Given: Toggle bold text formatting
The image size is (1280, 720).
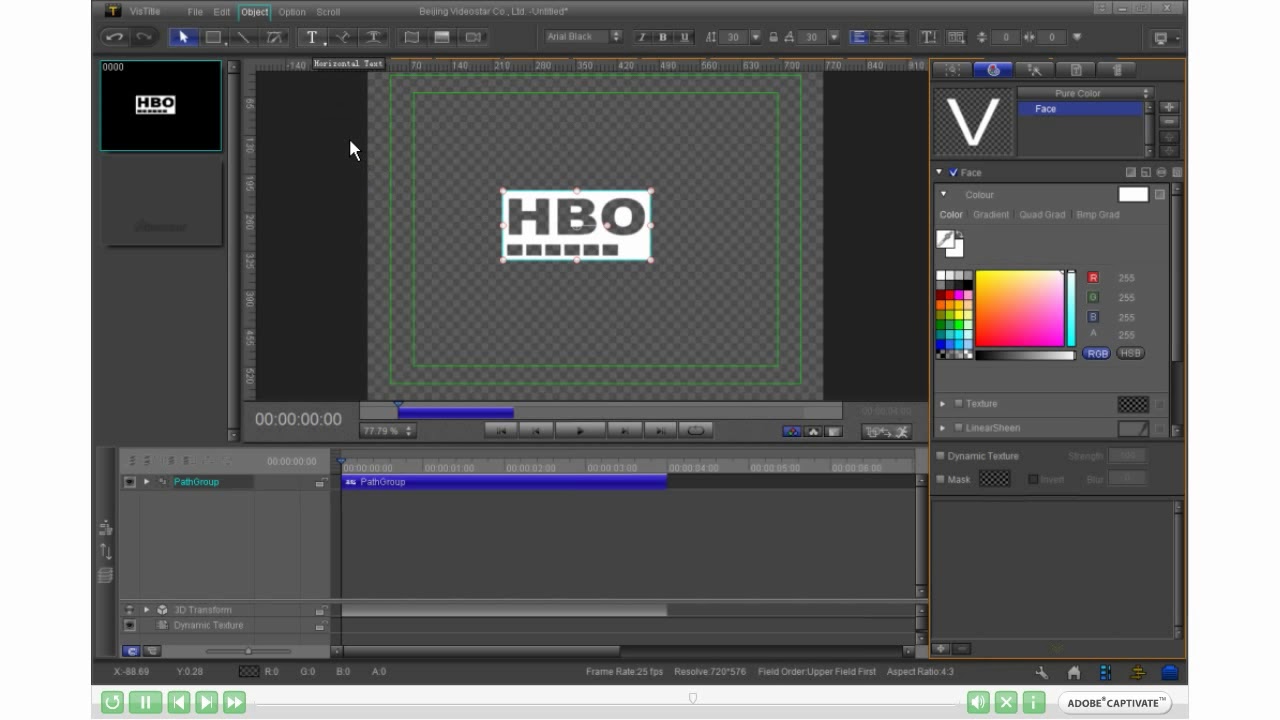Looking at the screenshot, I should pyautogui.click(x=662, y=37).
